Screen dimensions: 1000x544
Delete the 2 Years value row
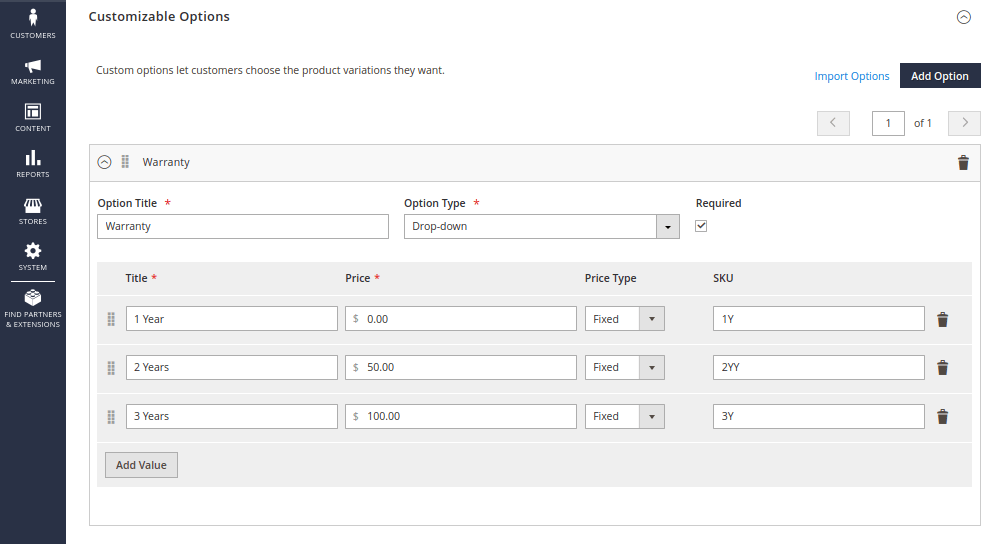coord(942,368)
